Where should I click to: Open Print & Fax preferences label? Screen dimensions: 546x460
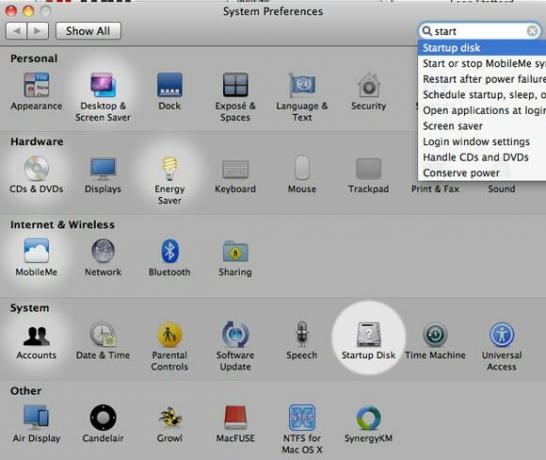coord(435,189)
